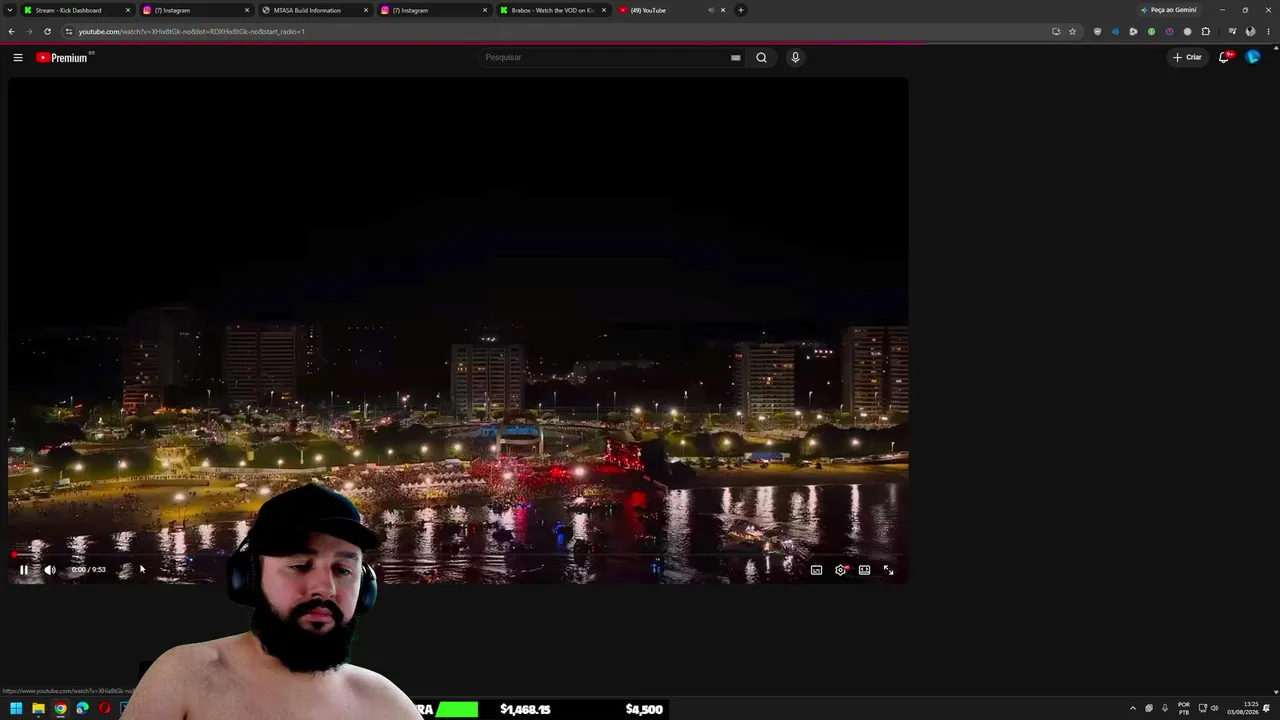1280x720 pixels.
Task: Close the MTASA Build Information tab
Action: coord(366,10)
